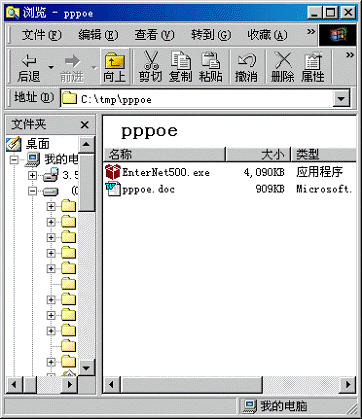Screen dimensions: 362x419
Task: Select the pppoe.doc document
Action: click(140, 189)
